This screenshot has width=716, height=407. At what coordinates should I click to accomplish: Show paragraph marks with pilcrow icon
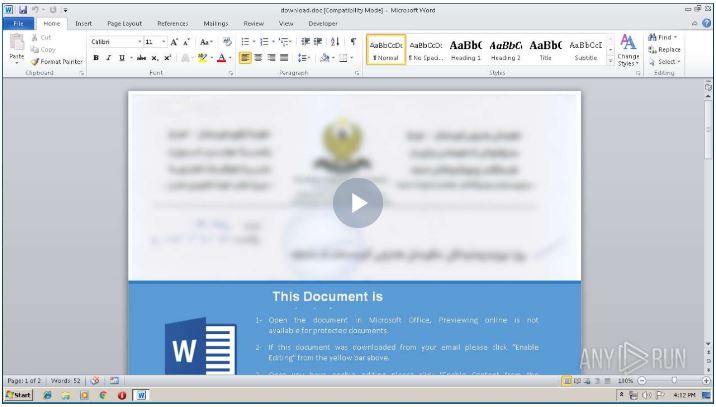coord(353,42)
